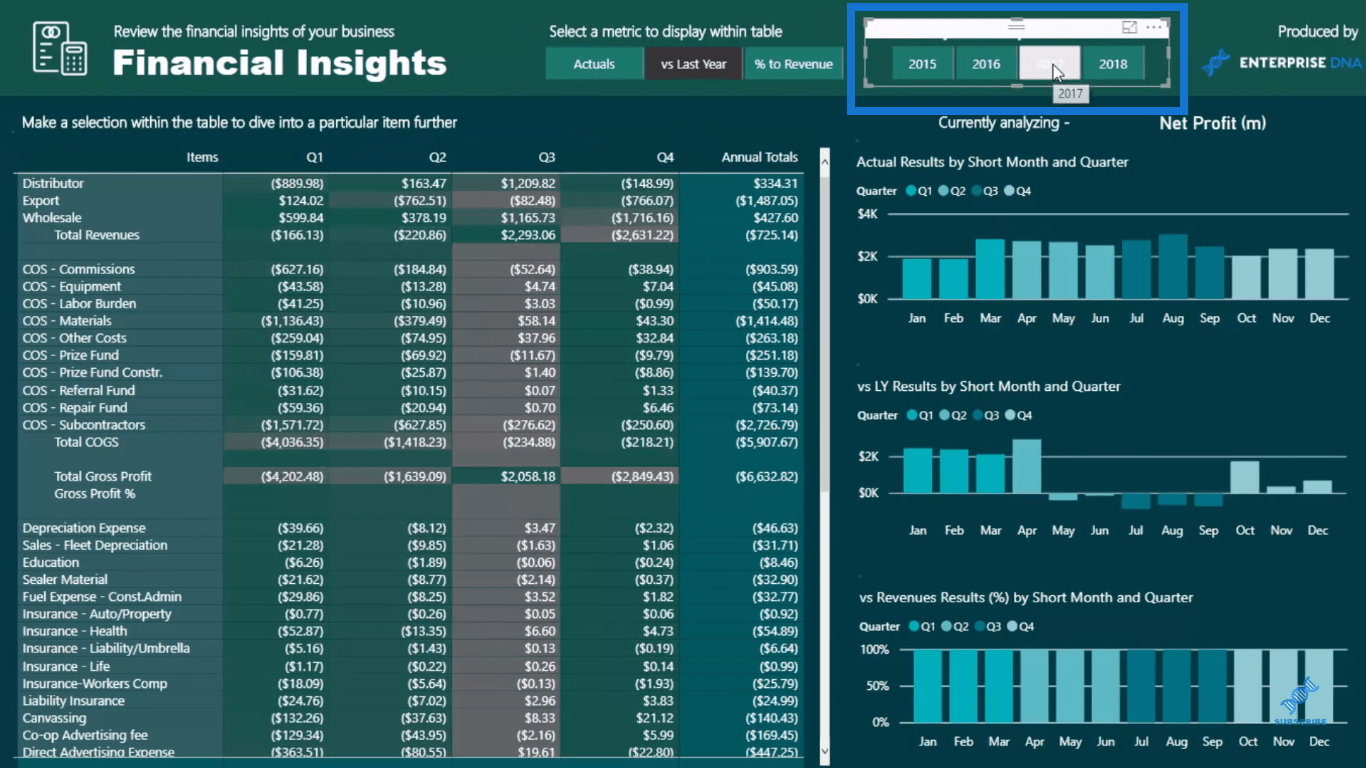Select the Total Revenues row
1366x768 pixels.
(x=410, y=235)
